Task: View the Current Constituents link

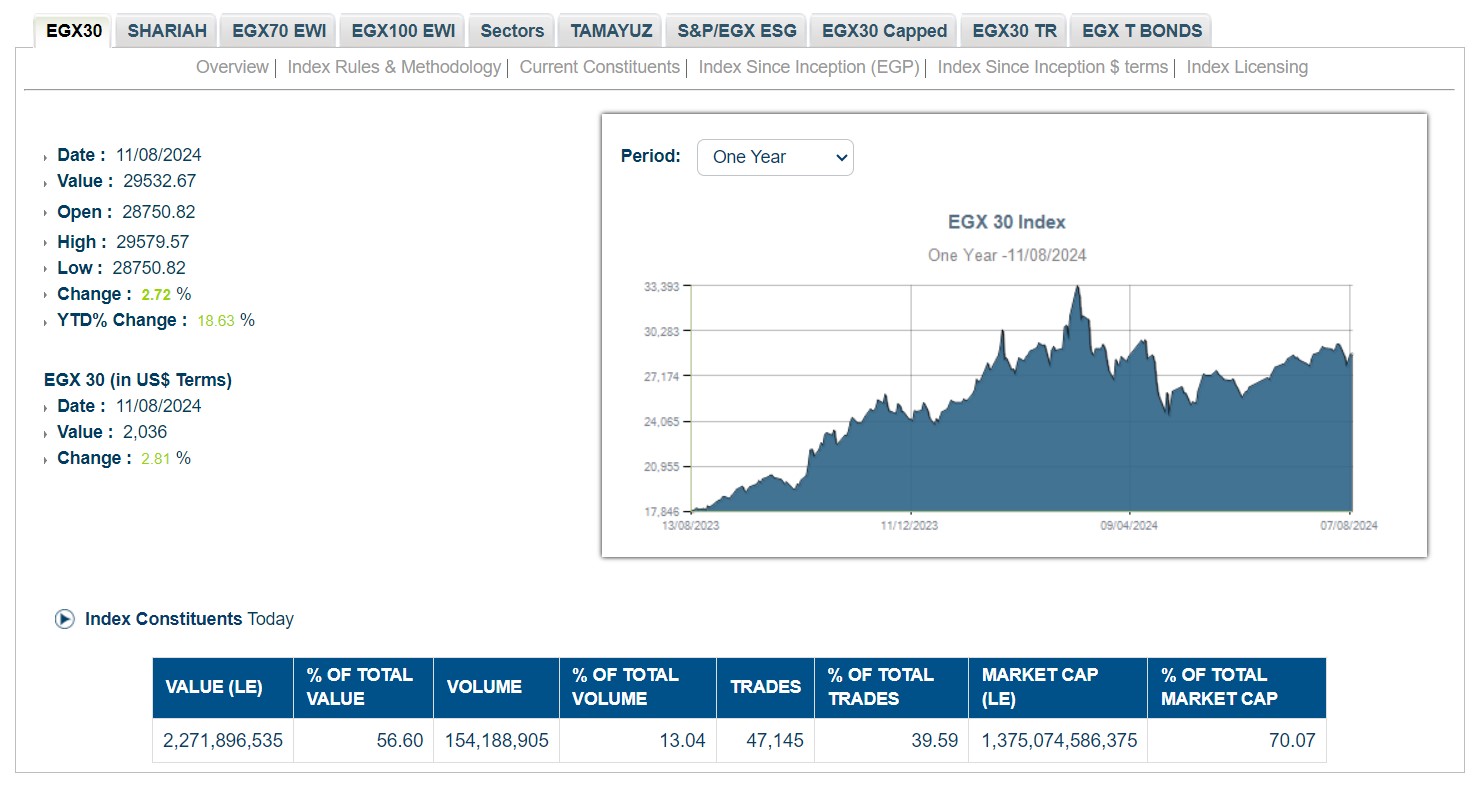Action: [600, 67]
